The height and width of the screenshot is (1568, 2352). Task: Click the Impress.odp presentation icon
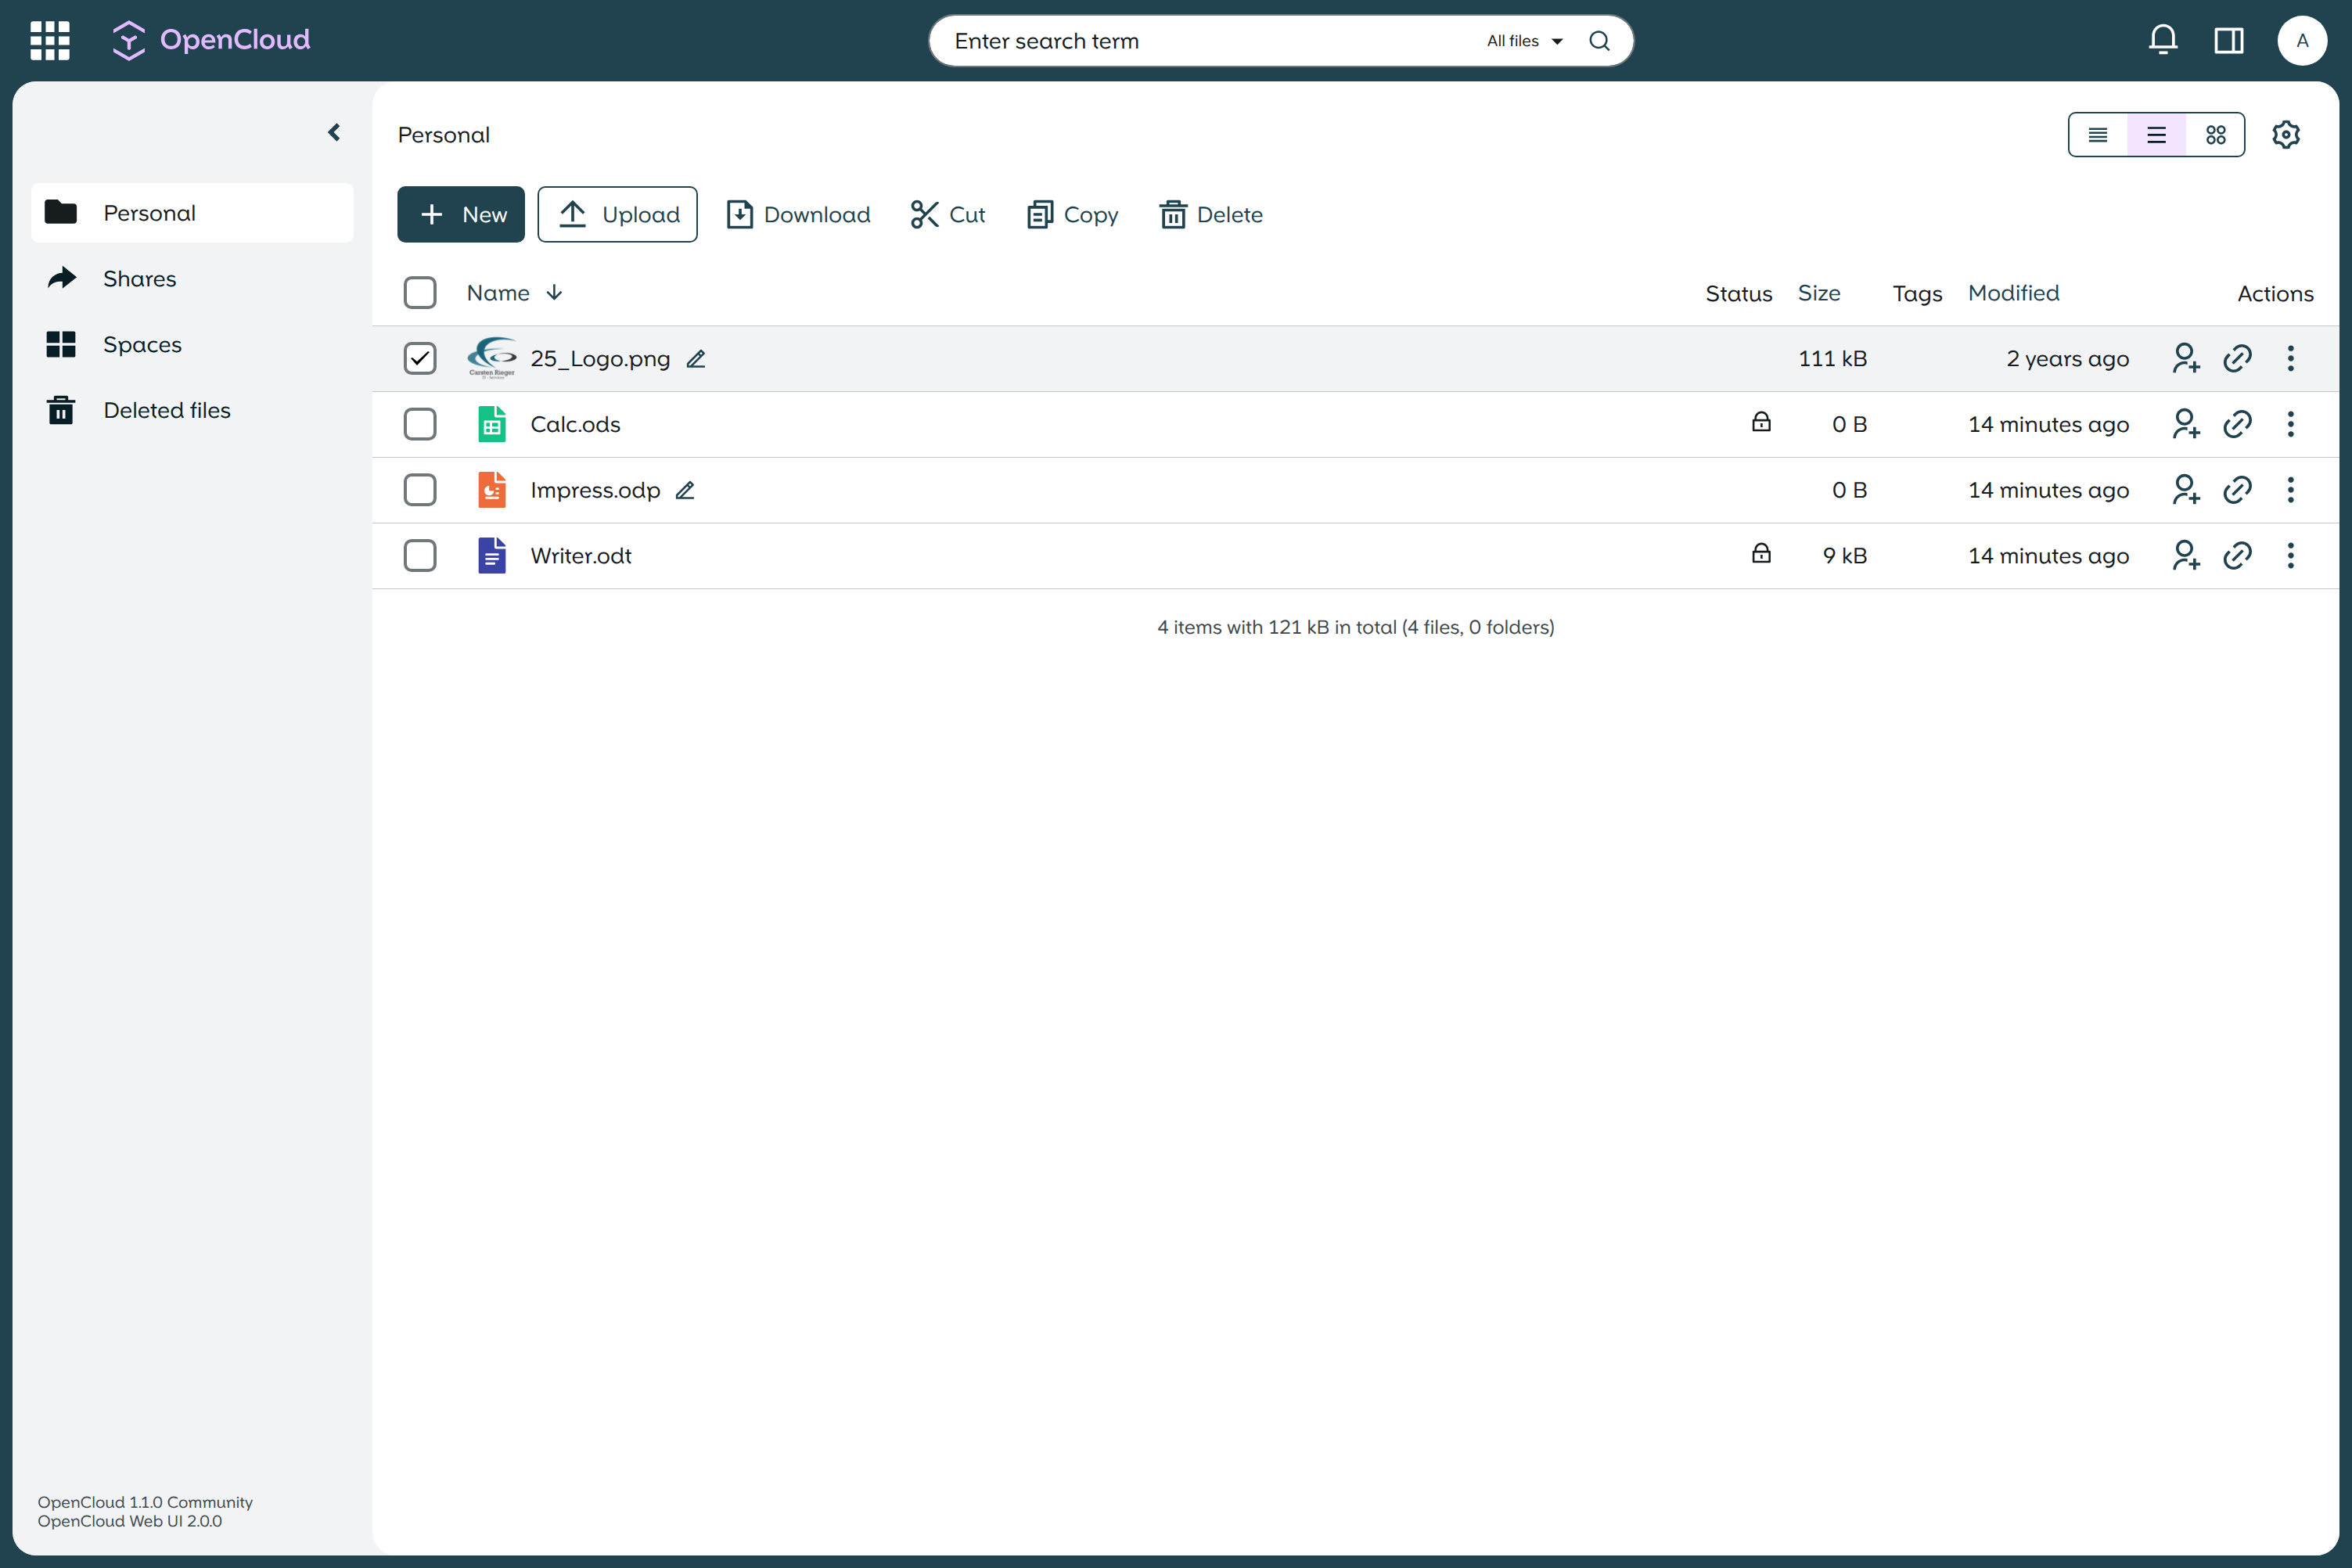click(x=492, y=490)
